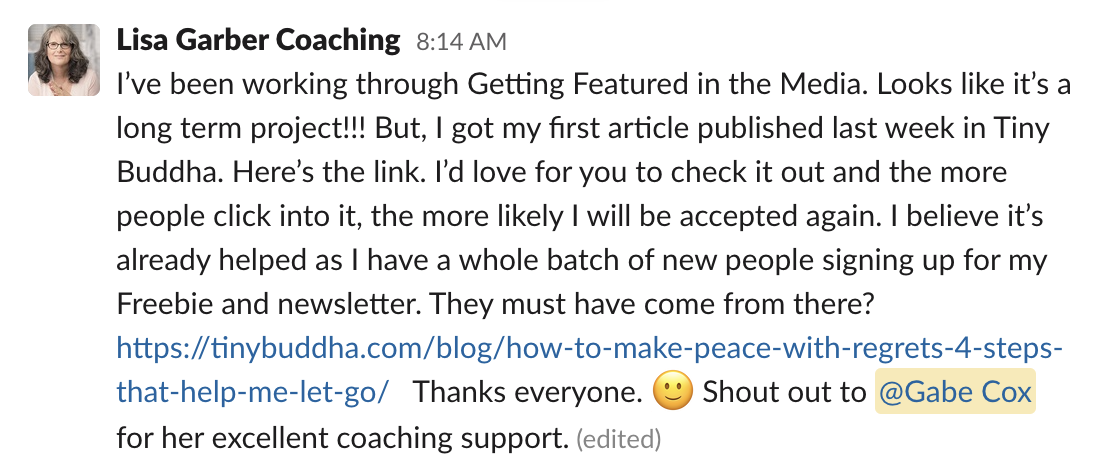Open the tinybuddha.com blog article link

(589, 348)
